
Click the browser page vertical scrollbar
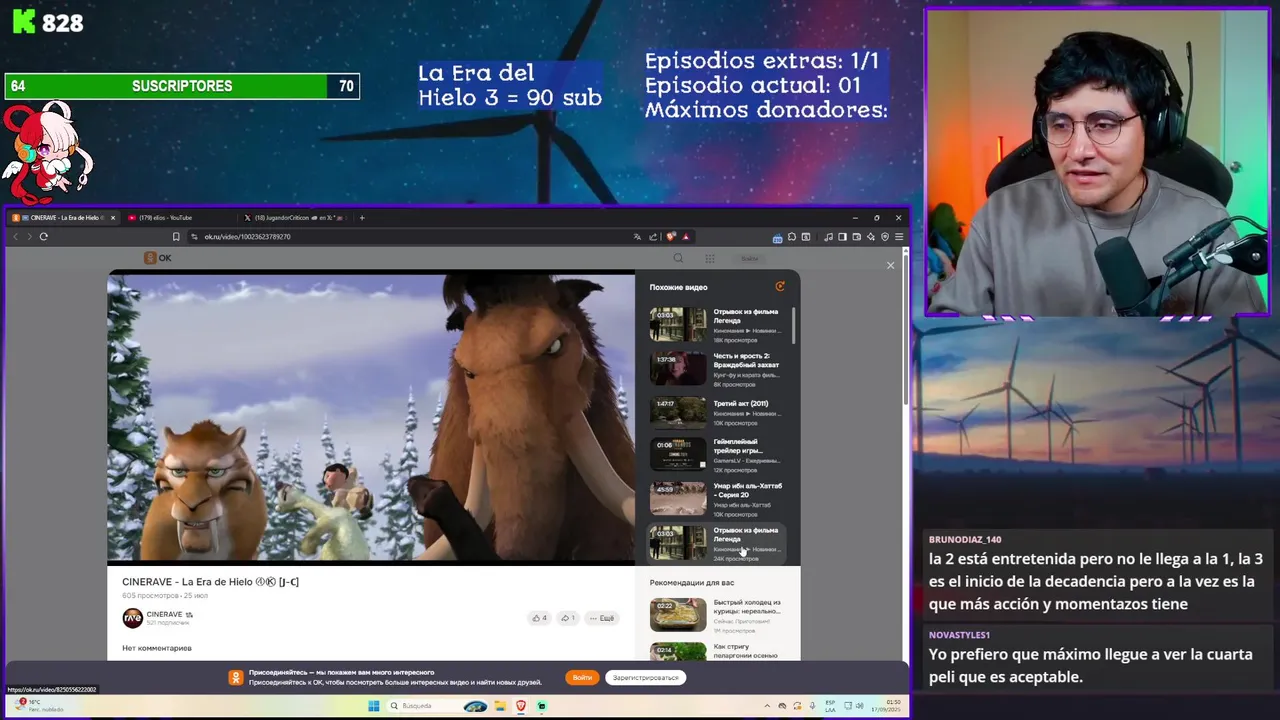(x=905, y=330)
